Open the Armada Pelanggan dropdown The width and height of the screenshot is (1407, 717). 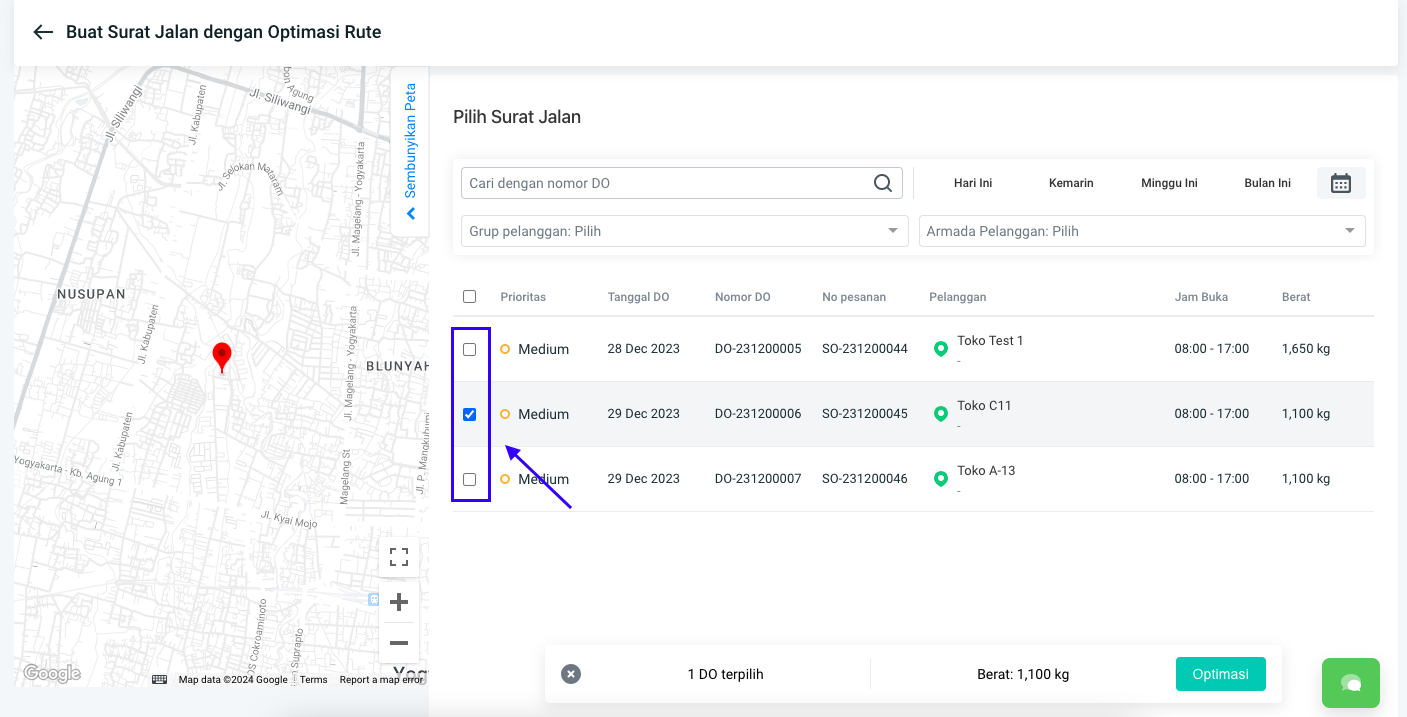[1141, 231]
